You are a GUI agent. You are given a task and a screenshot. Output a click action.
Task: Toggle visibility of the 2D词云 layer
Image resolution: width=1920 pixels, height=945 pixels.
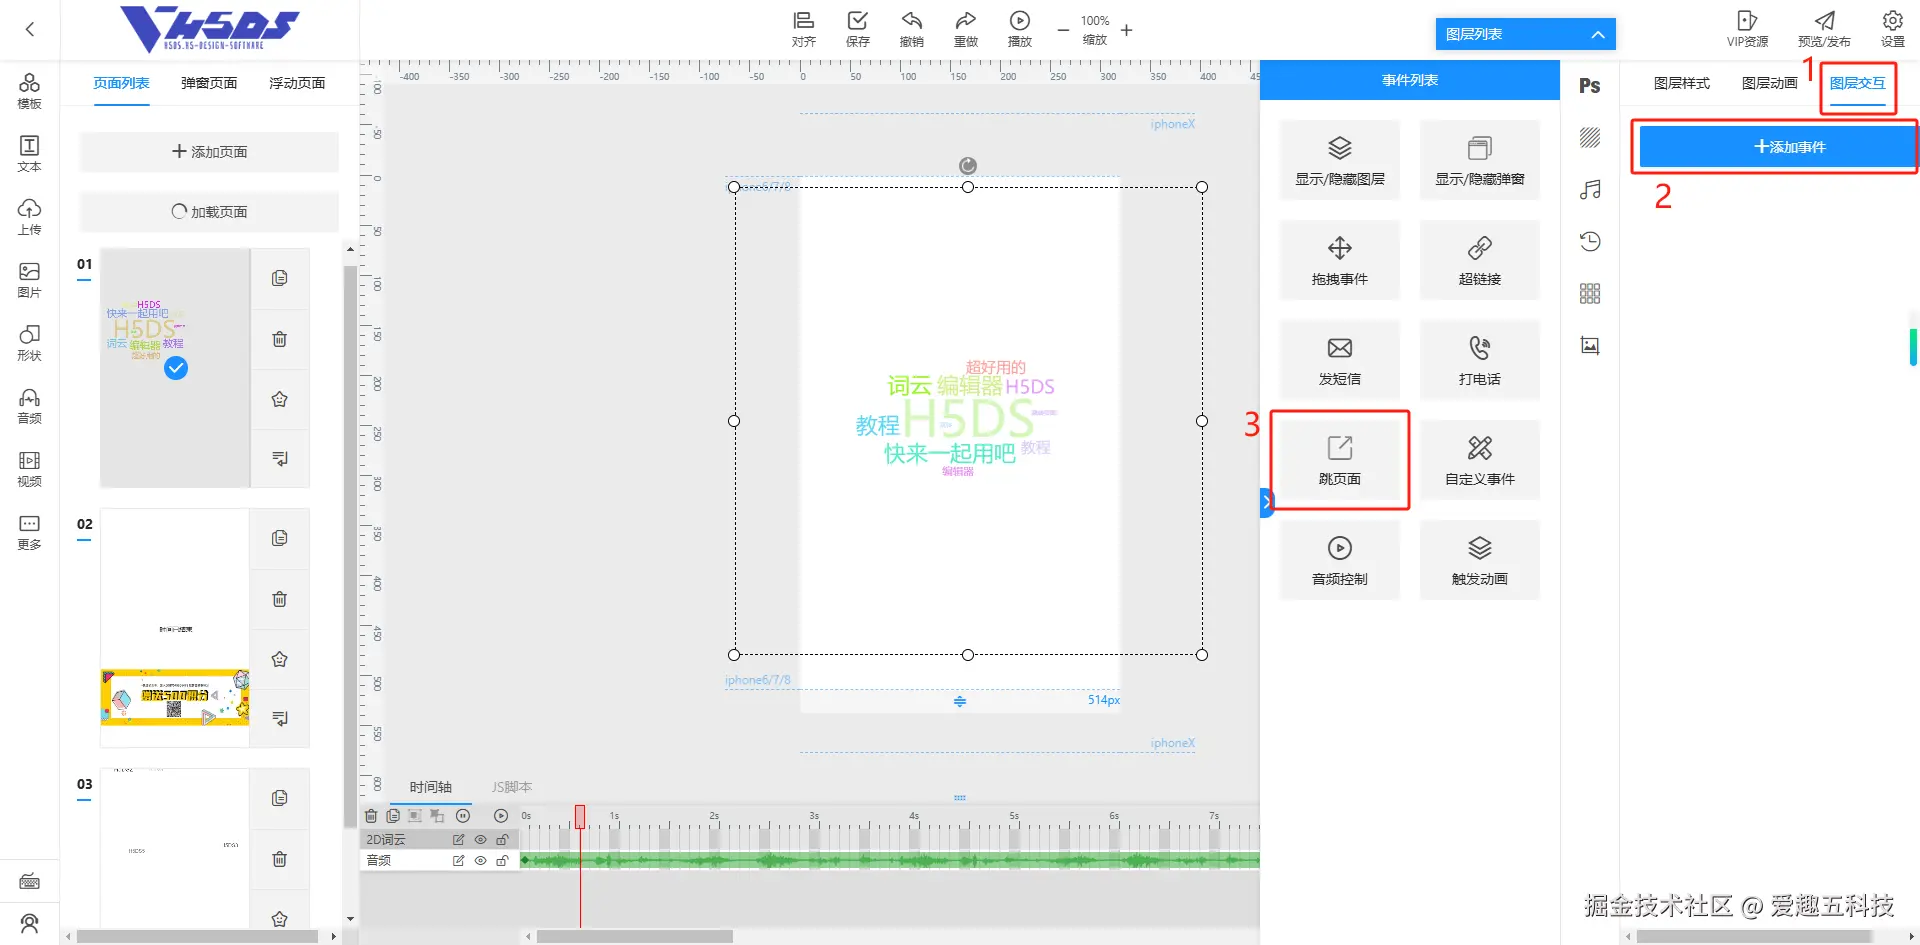coord(480,840)
